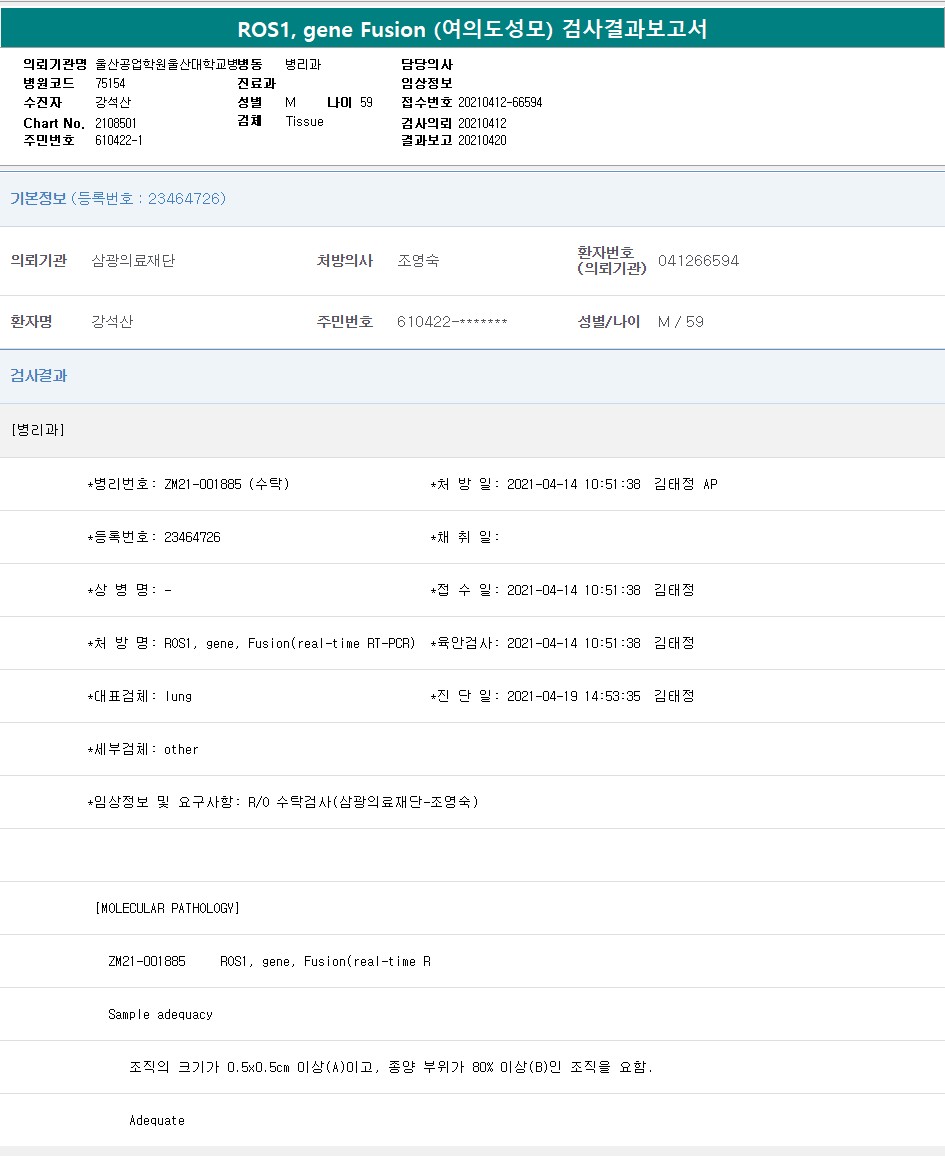Viewport: 945px width, 1156px height.
Task: Click 처방의사 name 조영숙
Action: (418, 261)
